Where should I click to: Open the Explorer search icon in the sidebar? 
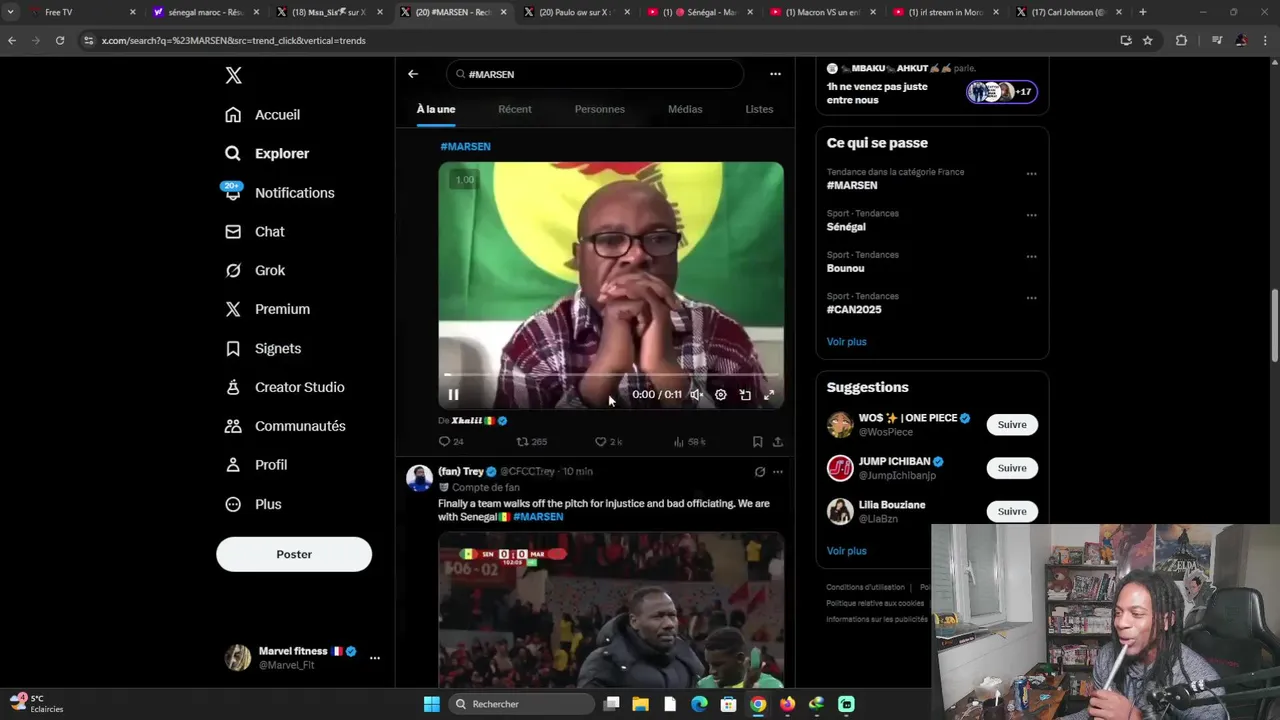tap(233, 154)
